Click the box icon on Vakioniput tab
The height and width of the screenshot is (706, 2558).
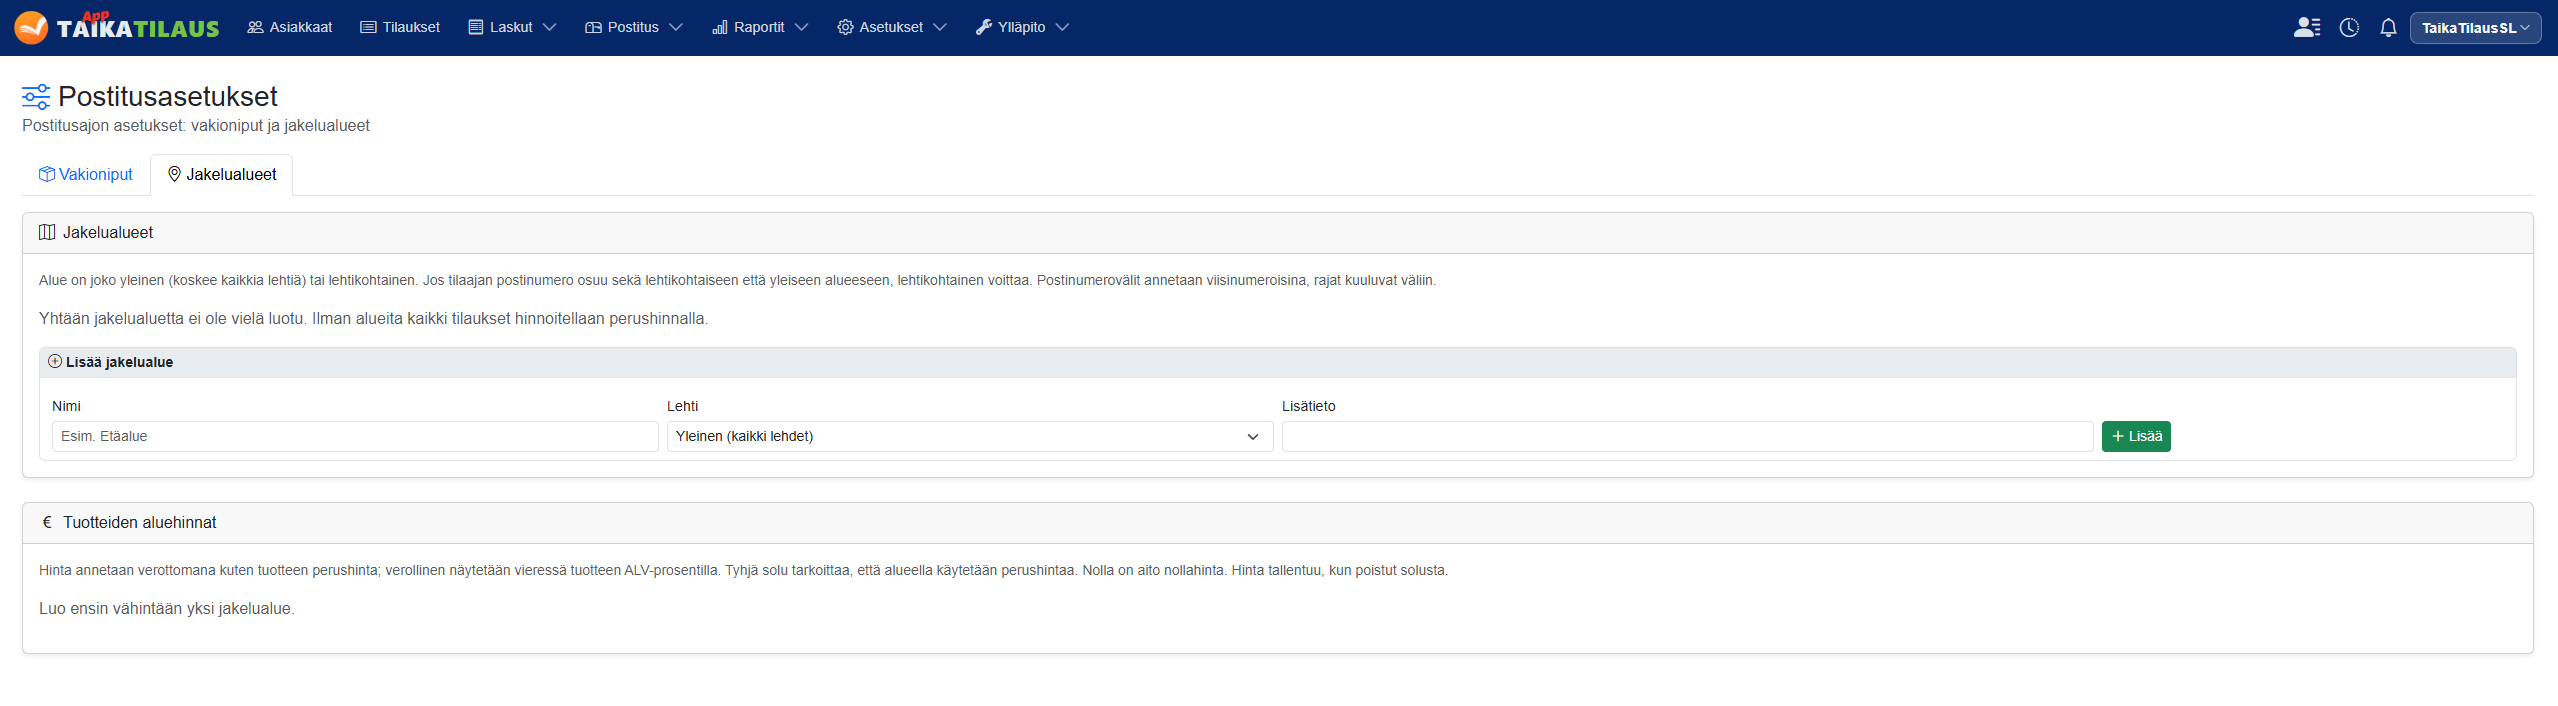[x=47, y=174]
